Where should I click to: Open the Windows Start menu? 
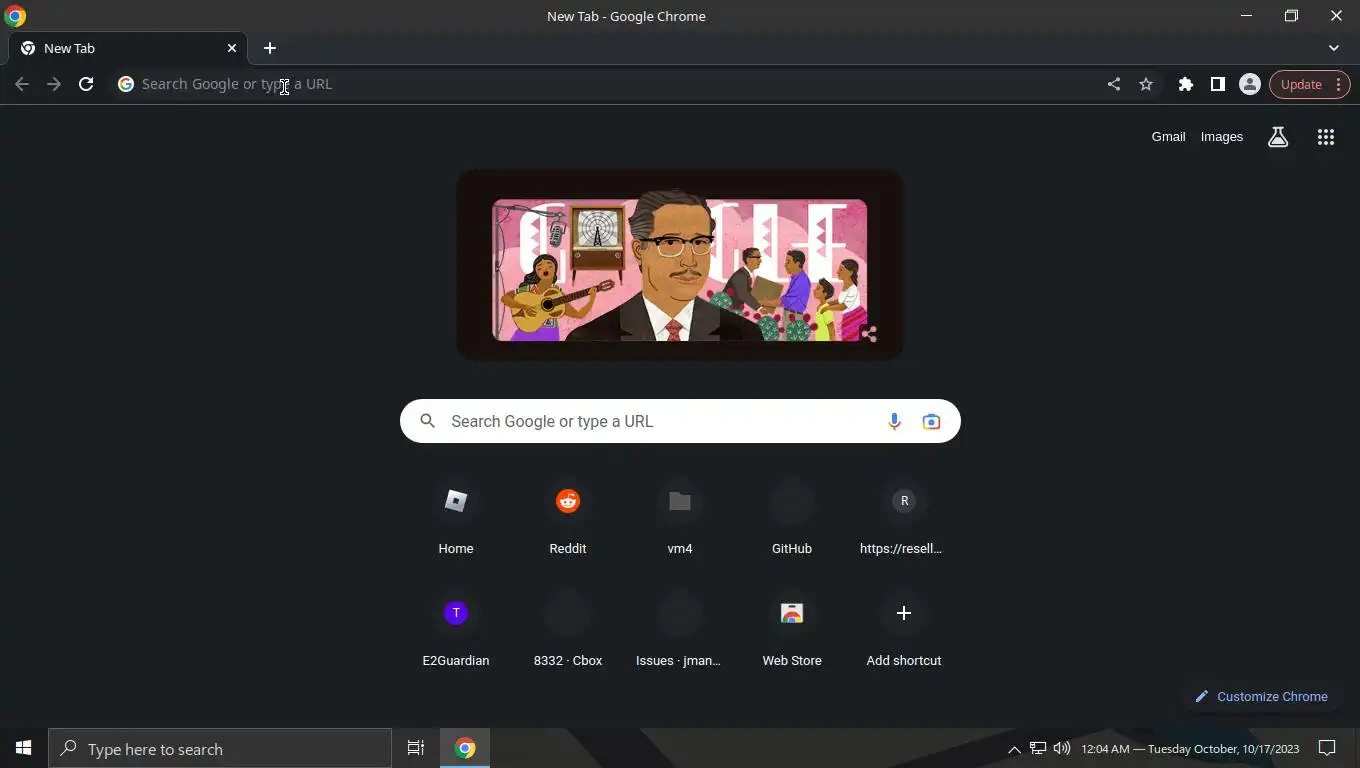click(24, 748)
